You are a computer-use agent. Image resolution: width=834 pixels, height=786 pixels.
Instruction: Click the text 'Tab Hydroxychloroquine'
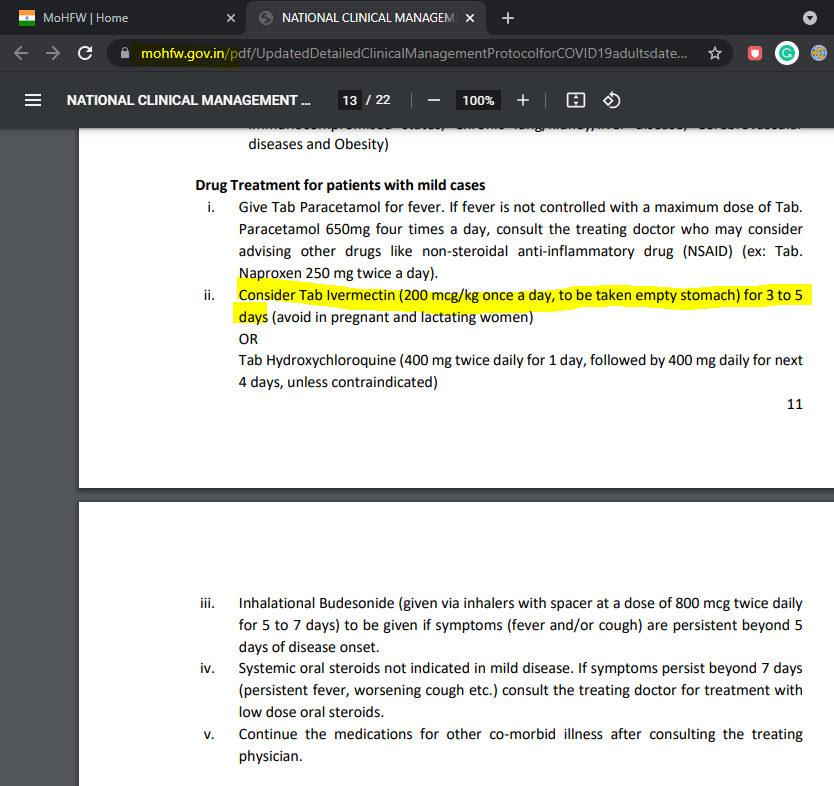(x=317, y=361)
